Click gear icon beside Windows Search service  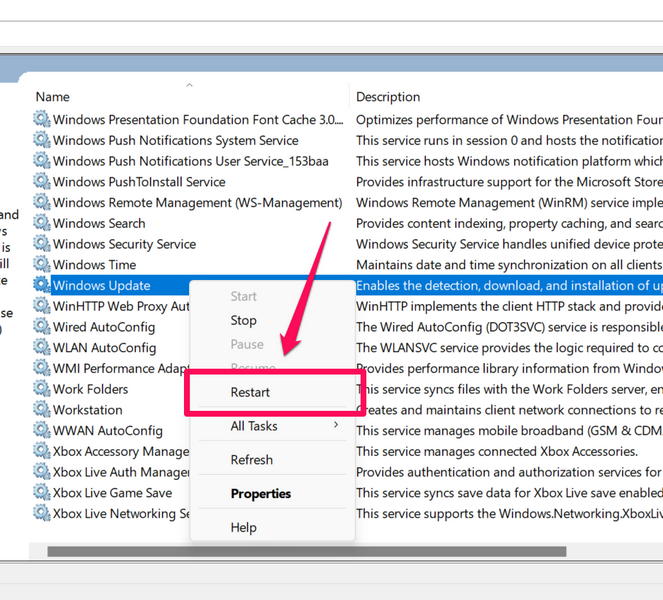pos(41,223)
